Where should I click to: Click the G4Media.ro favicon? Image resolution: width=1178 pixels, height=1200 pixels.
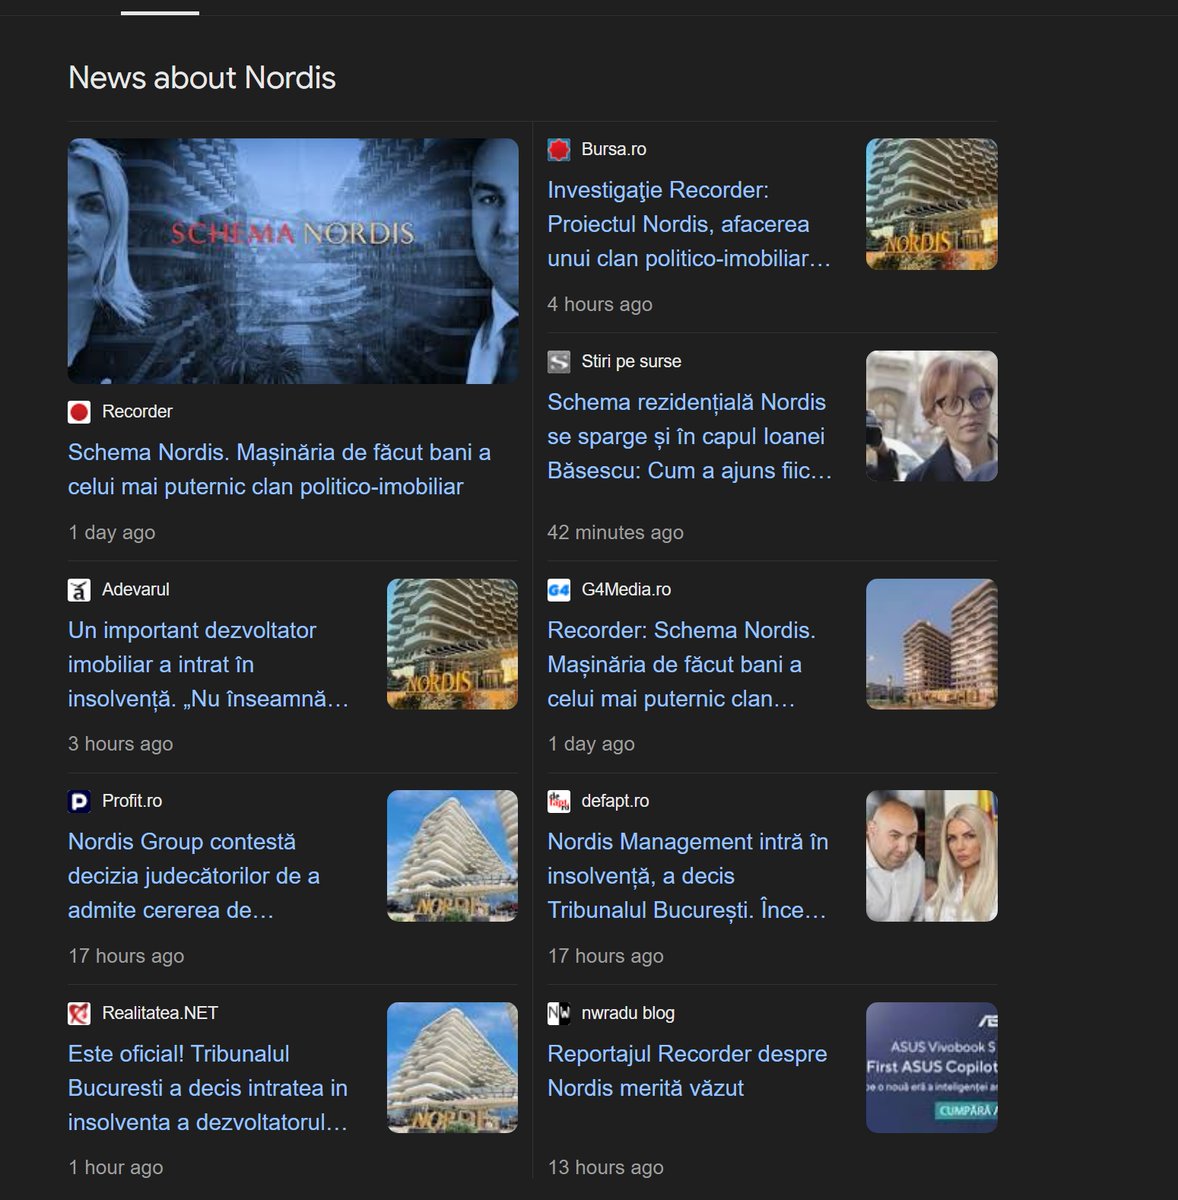pyautogui.click(x=559, y=590)
